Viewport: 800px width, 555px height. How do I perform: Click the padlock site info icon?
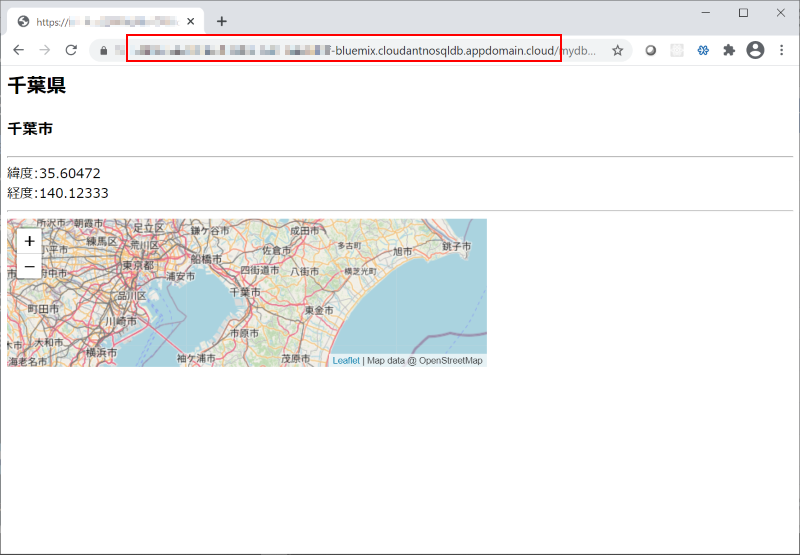[x=104, y=51]
